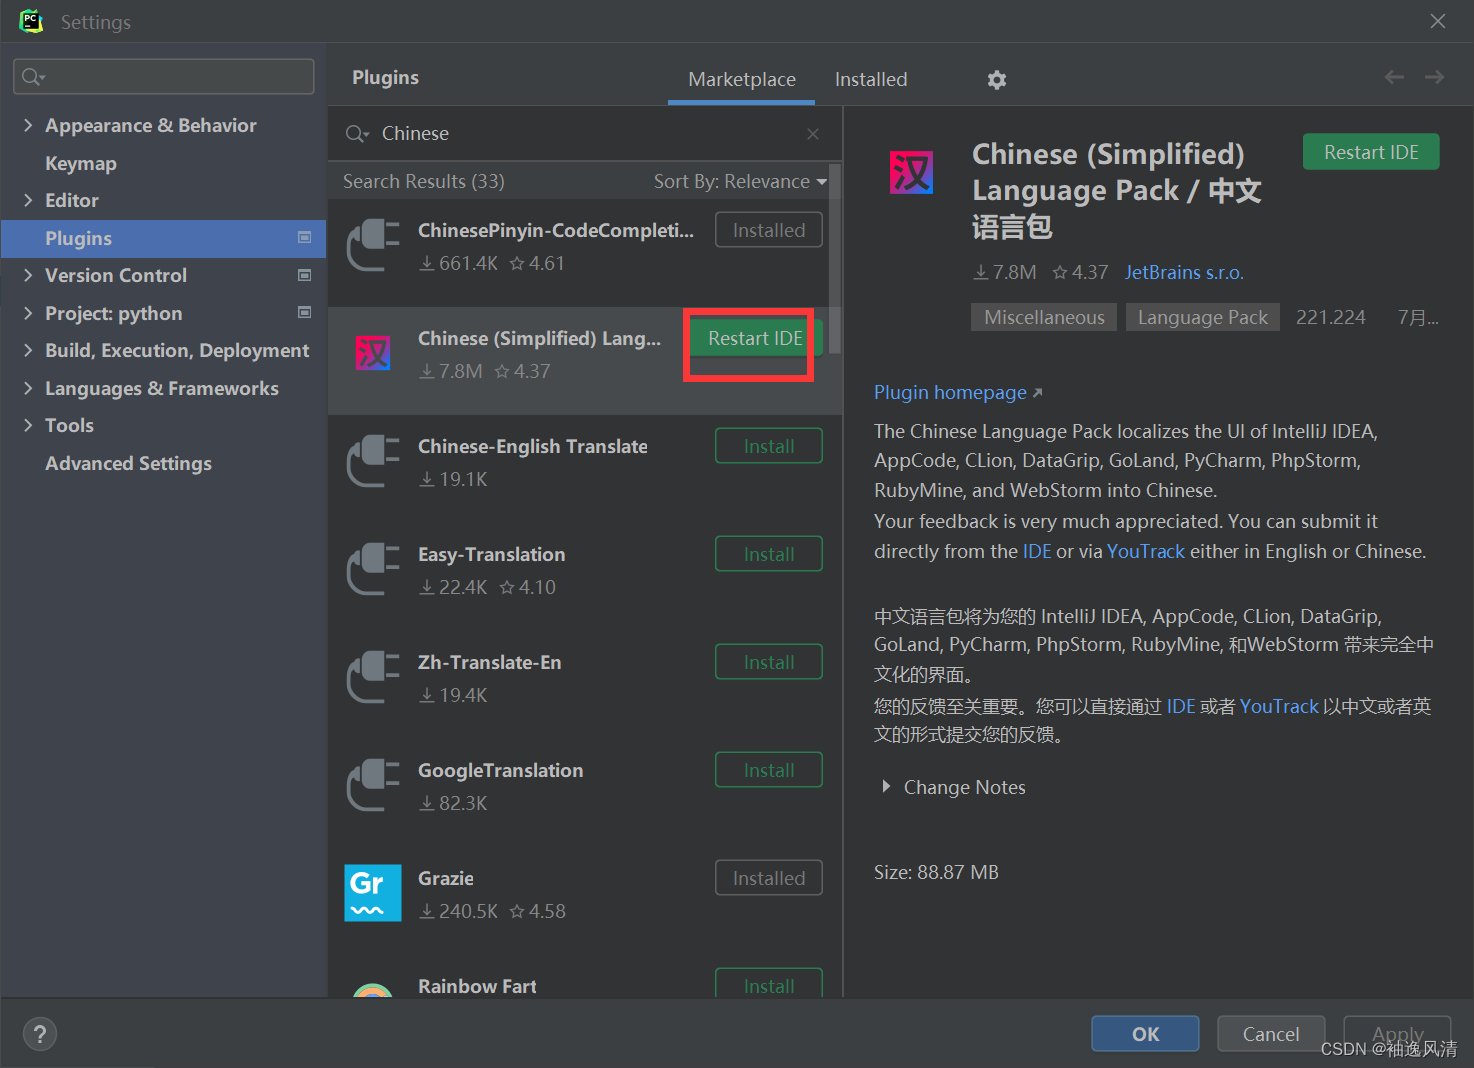Open YouTrack link in English description
This screenshot has height=1068, width=1474.
1146,551
